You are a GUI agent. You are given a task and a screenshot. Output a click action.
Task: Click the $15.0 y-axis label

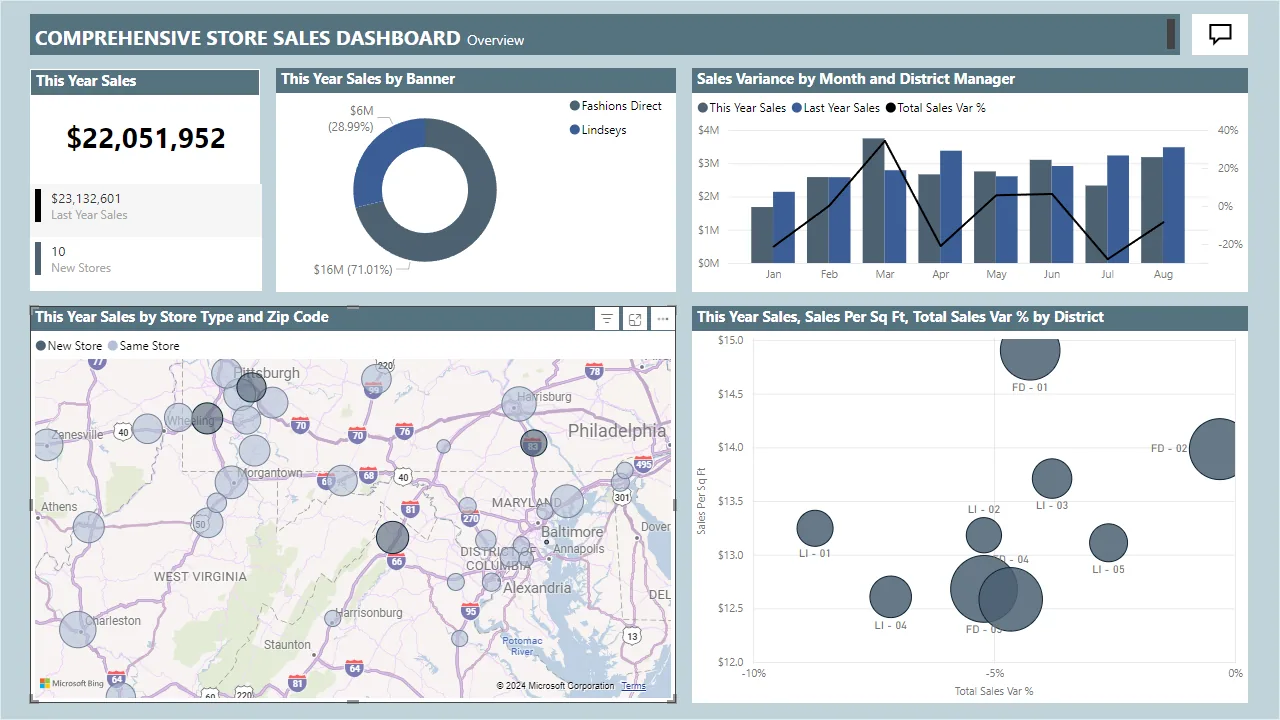[731, 340]
